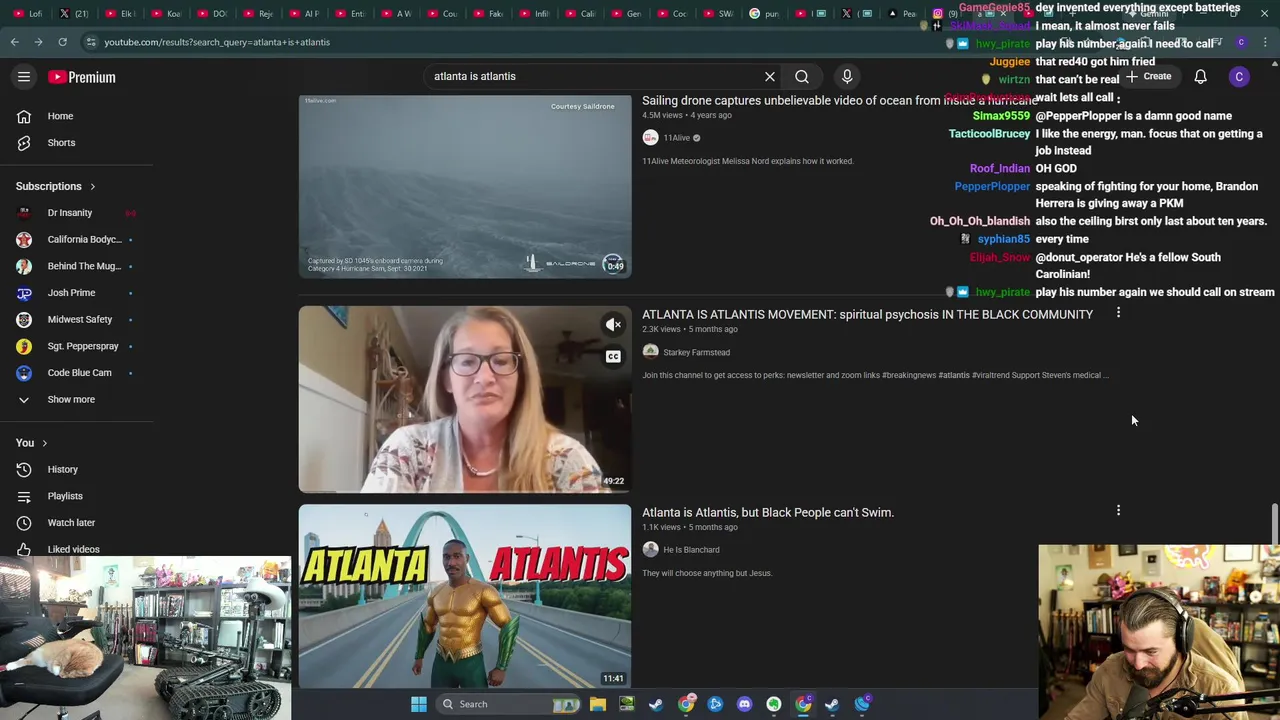Screen dimensions: 1280x720
Task: Switch to the X (21) browser tab
Action: tap(74, 13)
